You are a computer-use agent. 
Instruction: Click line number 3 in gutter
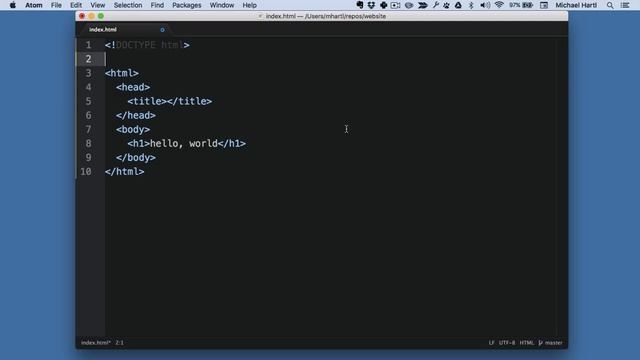88,73
